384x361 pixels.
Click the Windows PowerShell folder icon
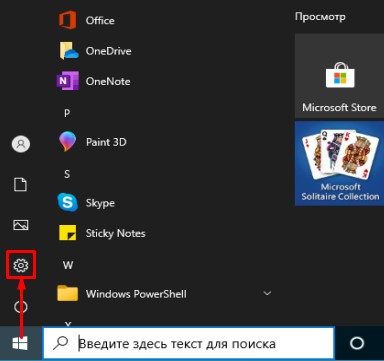click(67, 294)
